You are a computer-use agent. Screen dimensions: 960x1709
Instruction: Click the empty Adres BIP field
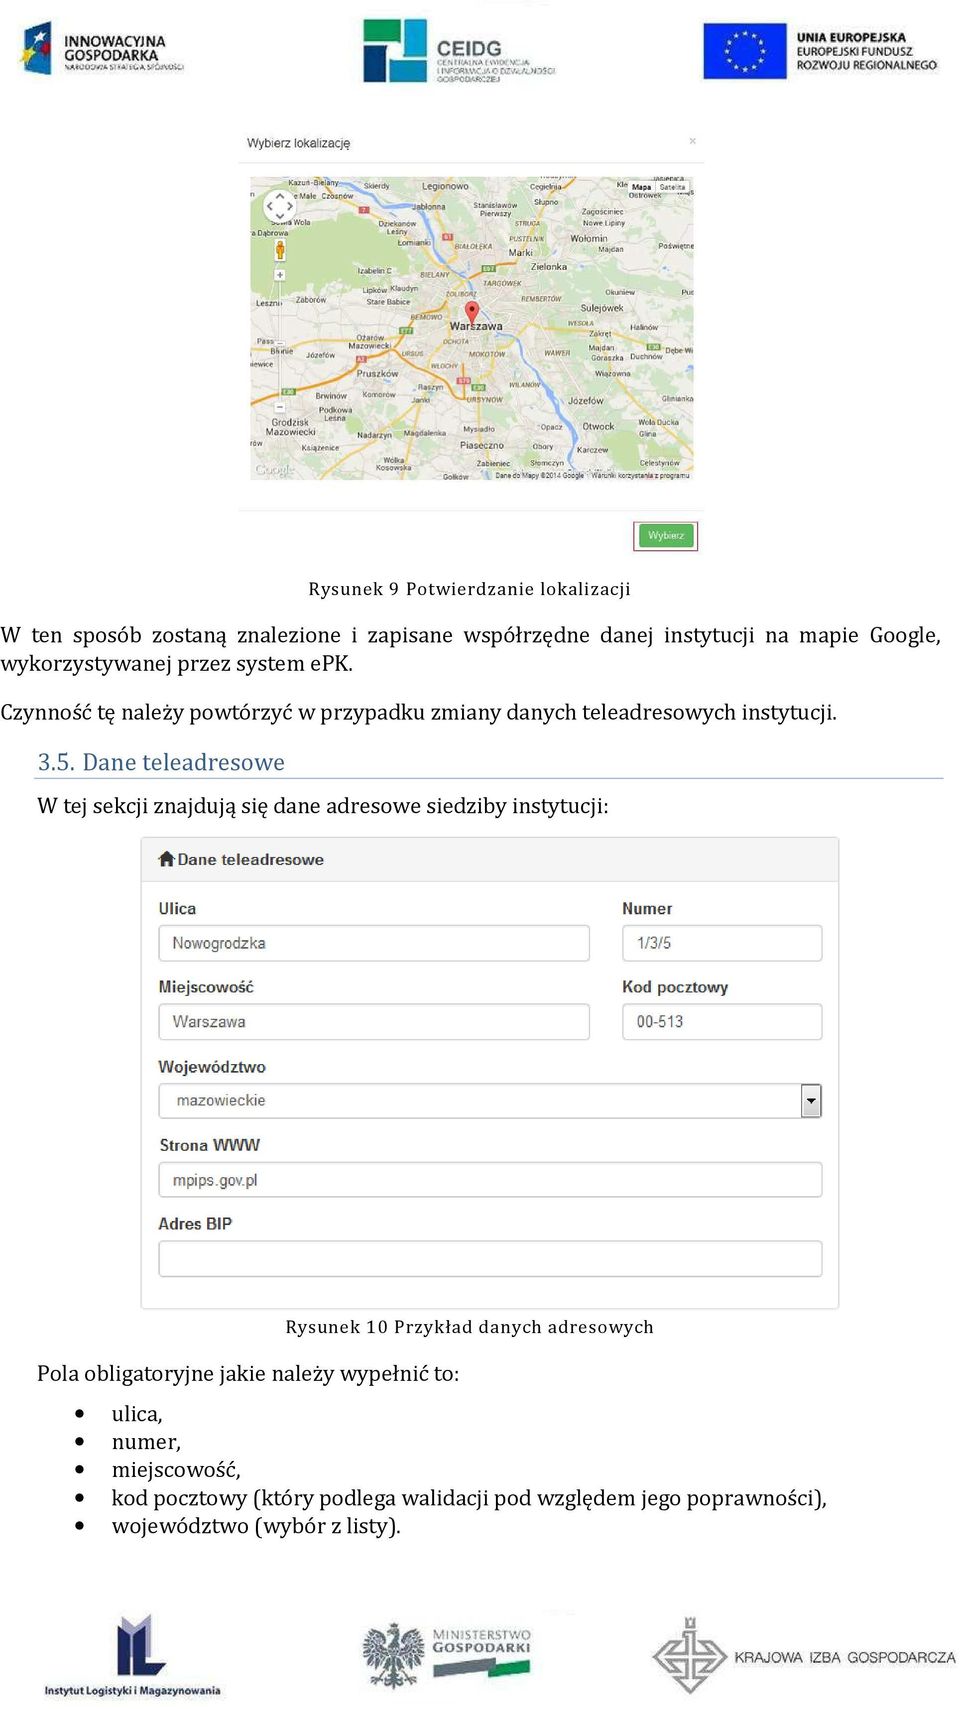coord(490,1259)
